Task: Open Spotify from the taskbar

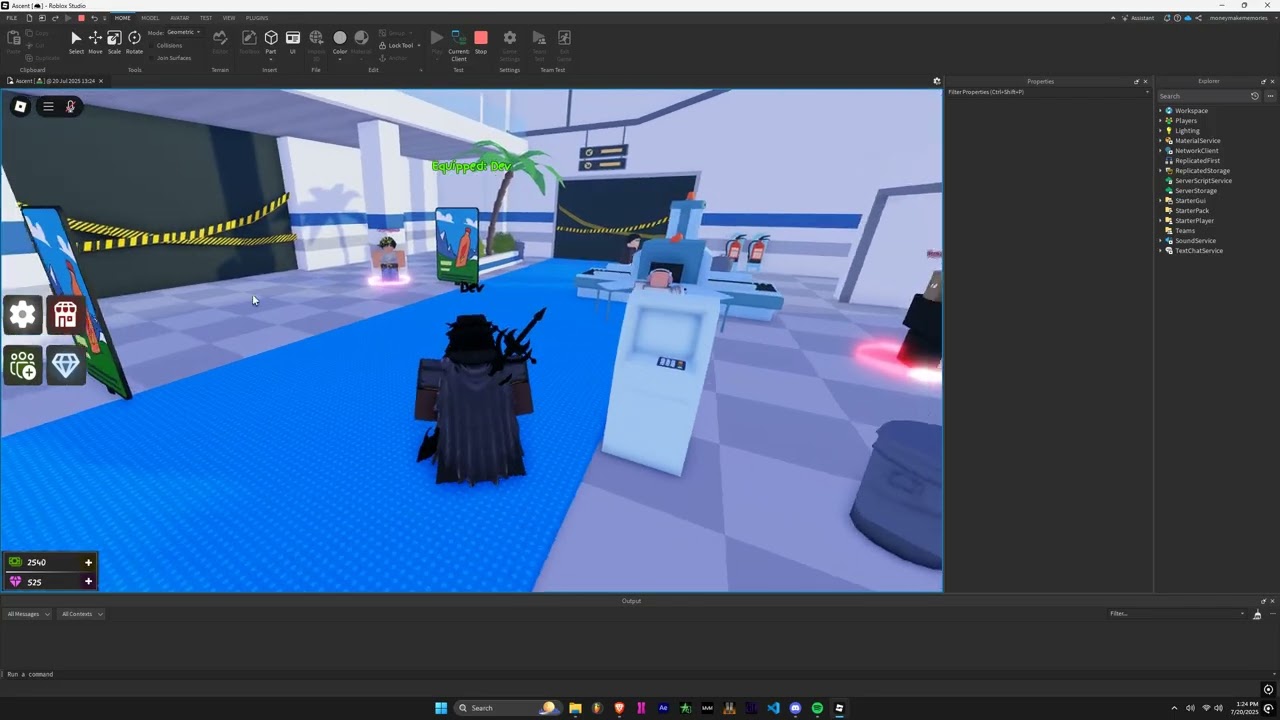Action: click(x=817, y=708)
